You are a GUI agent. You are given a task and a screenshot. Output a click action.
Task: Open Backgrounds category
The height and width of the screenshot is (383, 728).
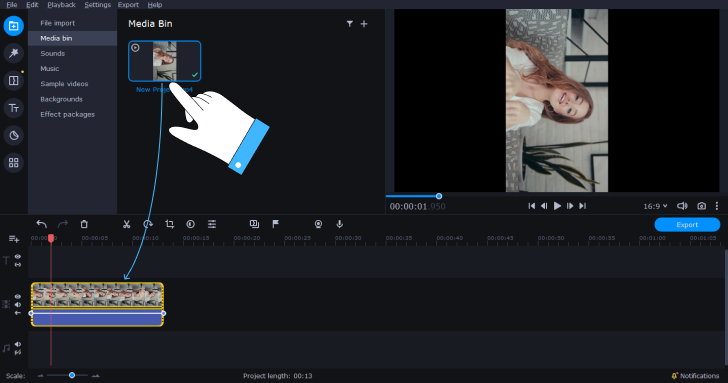[72, 99]
